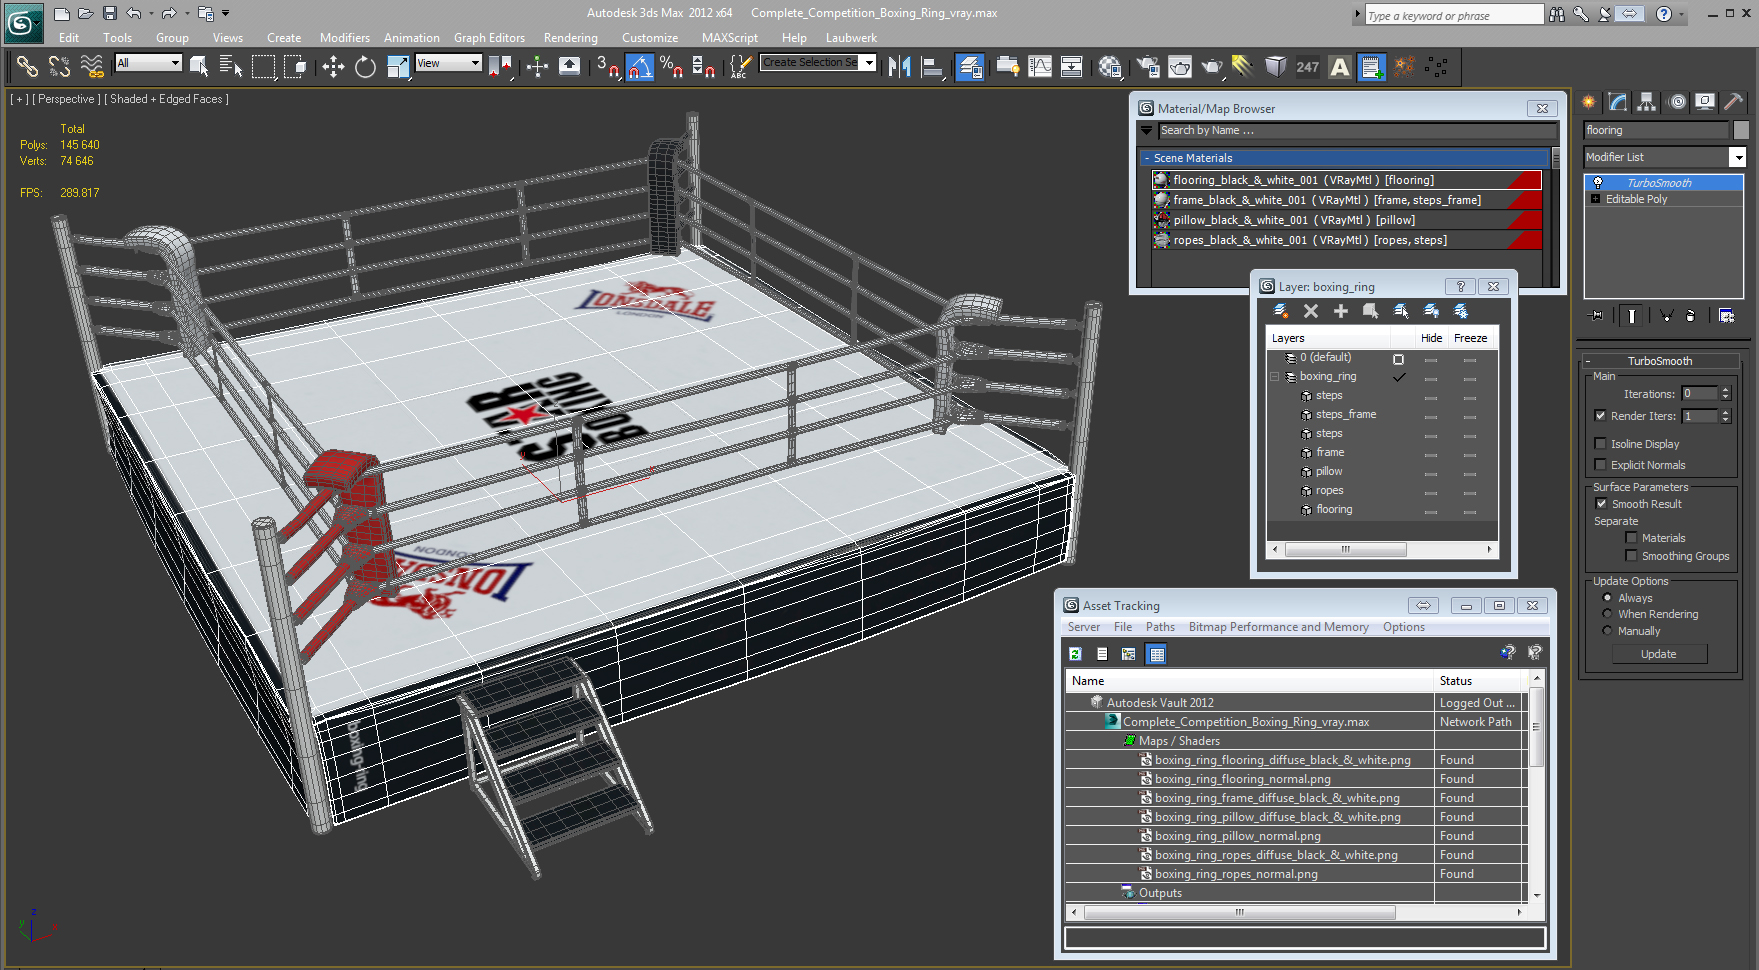Click Delete layer X icon in Layer dialog

point(1311,311)
